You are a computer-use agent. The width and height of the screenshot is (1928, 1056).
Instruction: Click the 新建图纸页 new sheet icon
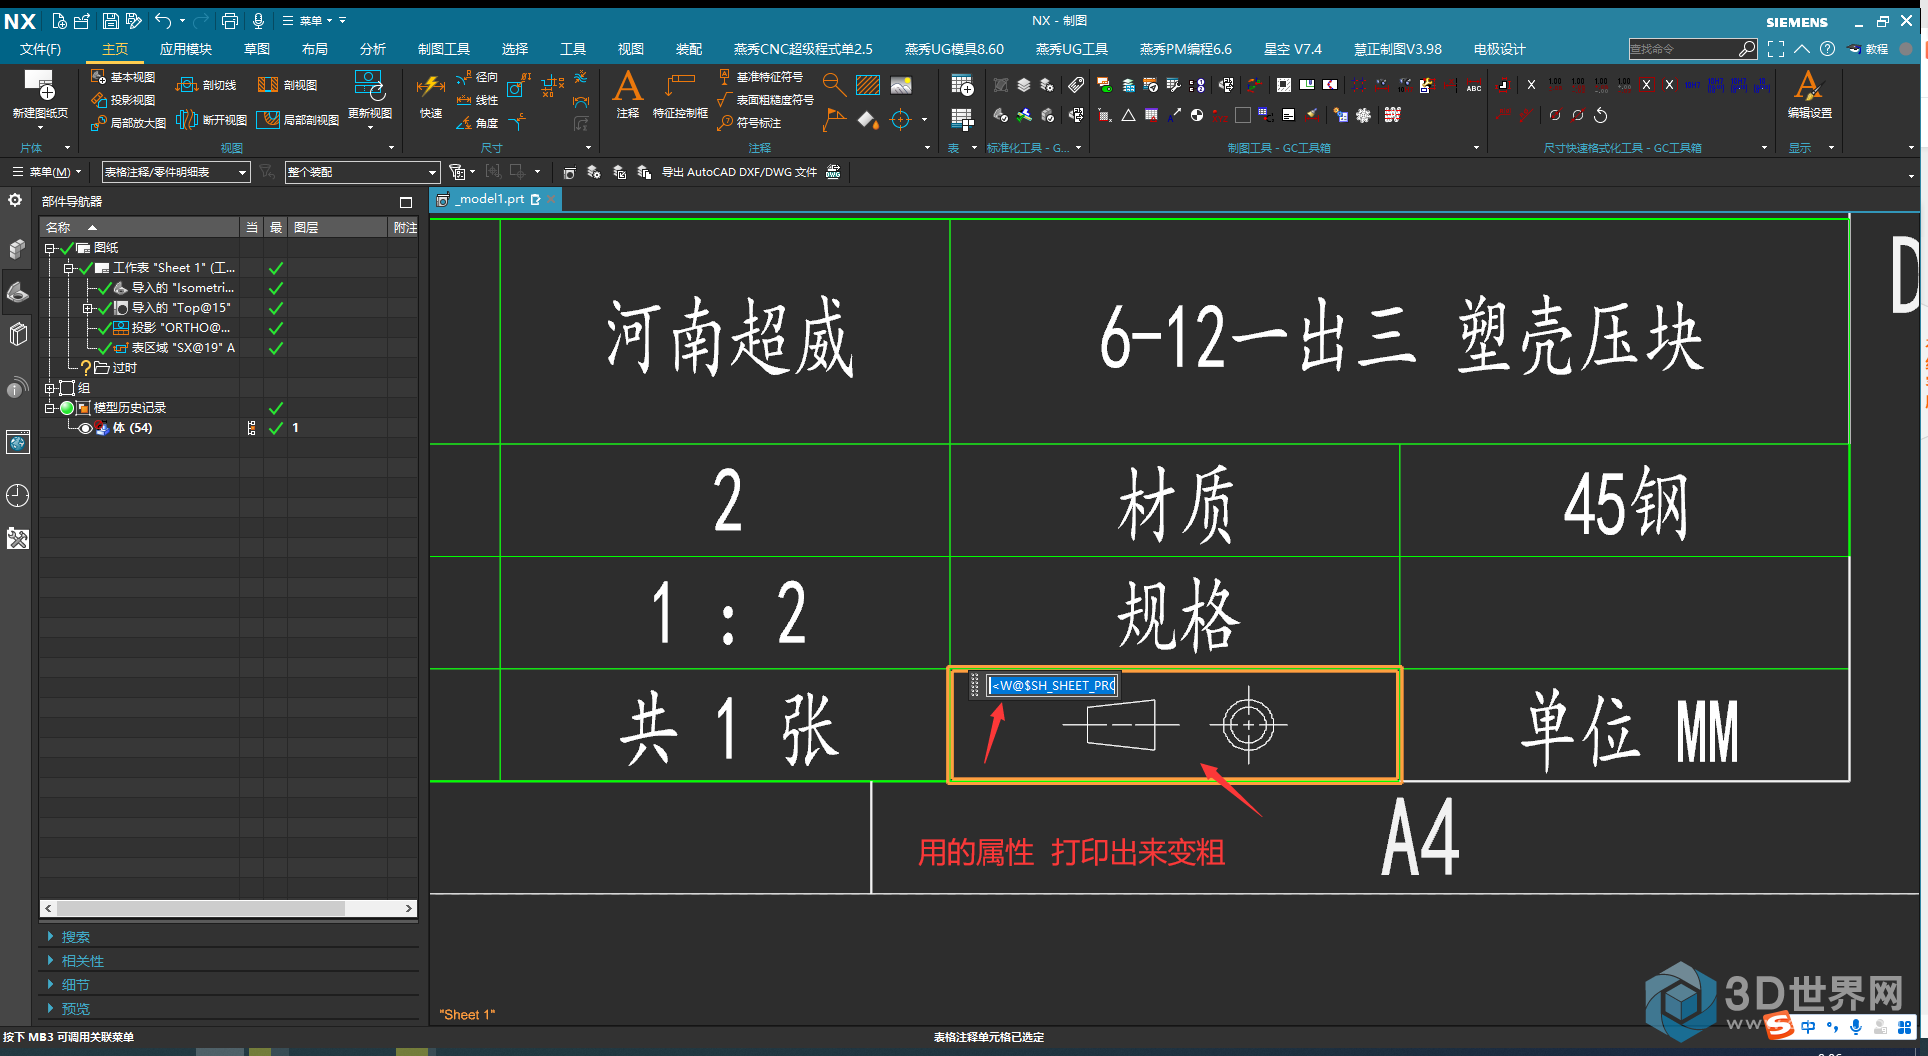click(x=40, y=88)
